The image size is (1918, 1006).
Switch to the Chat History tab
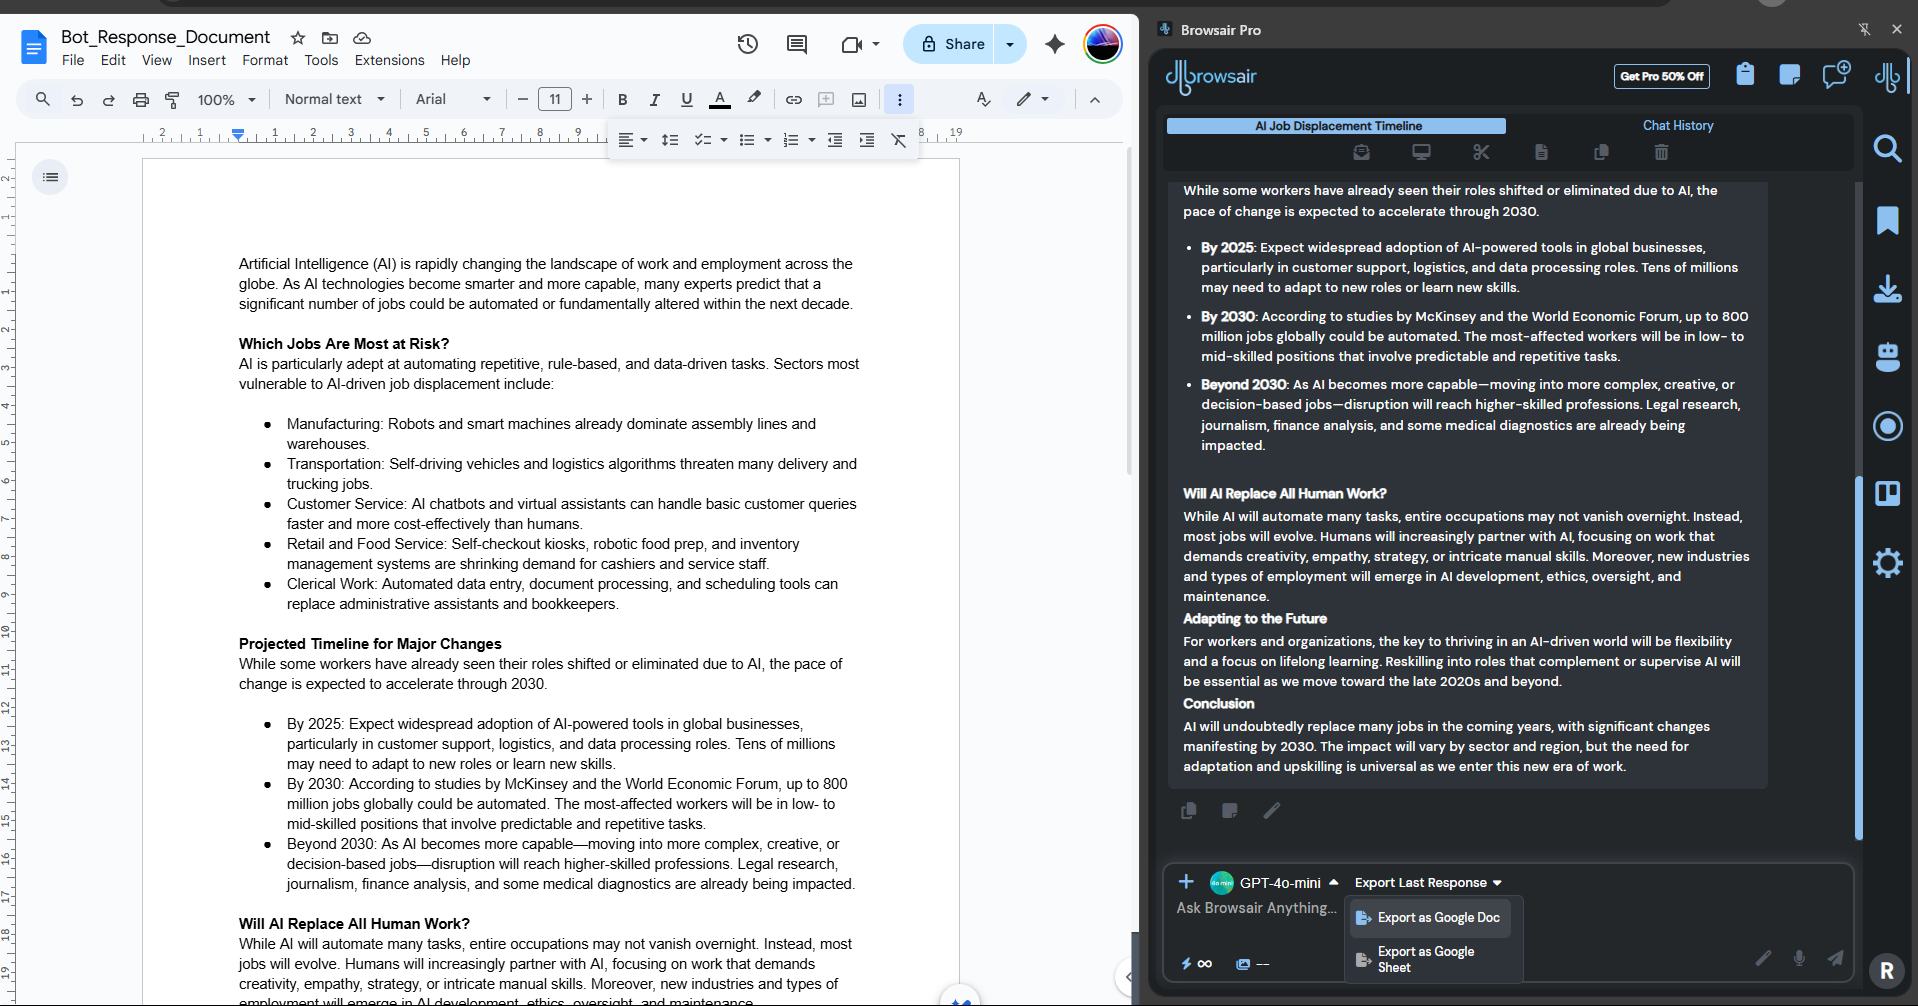pyautogui.click(x=1677, y=125)
